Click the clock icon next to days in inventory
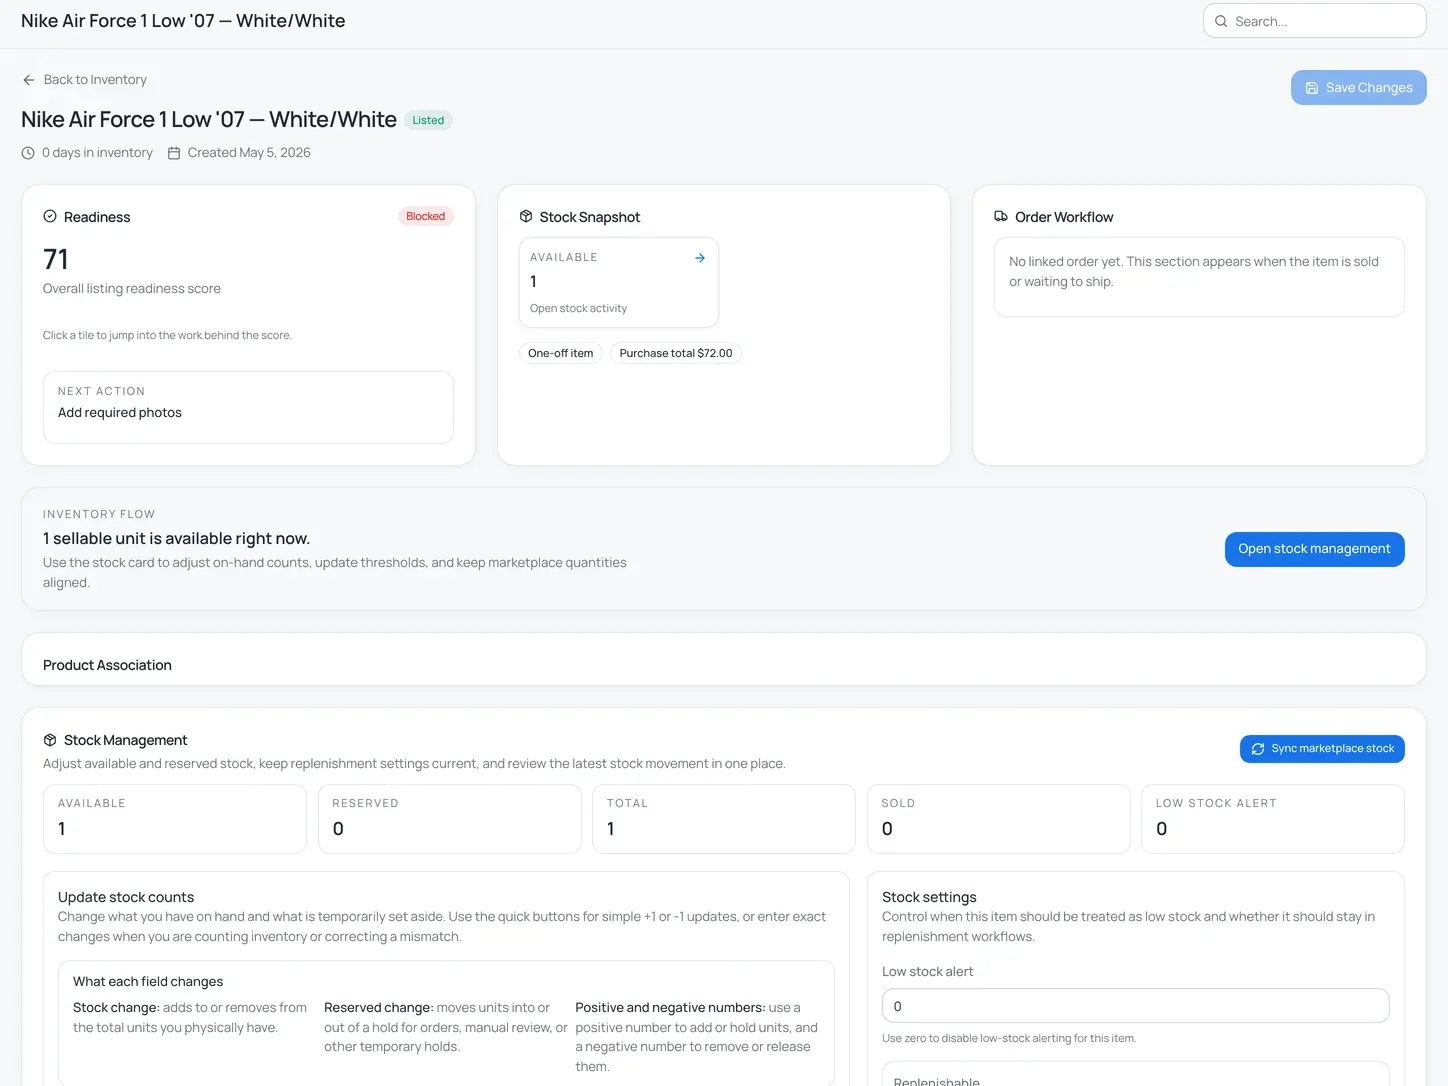Image resolution: width=1448 pixels, height=1086 pixels. (x=28, y=153)
